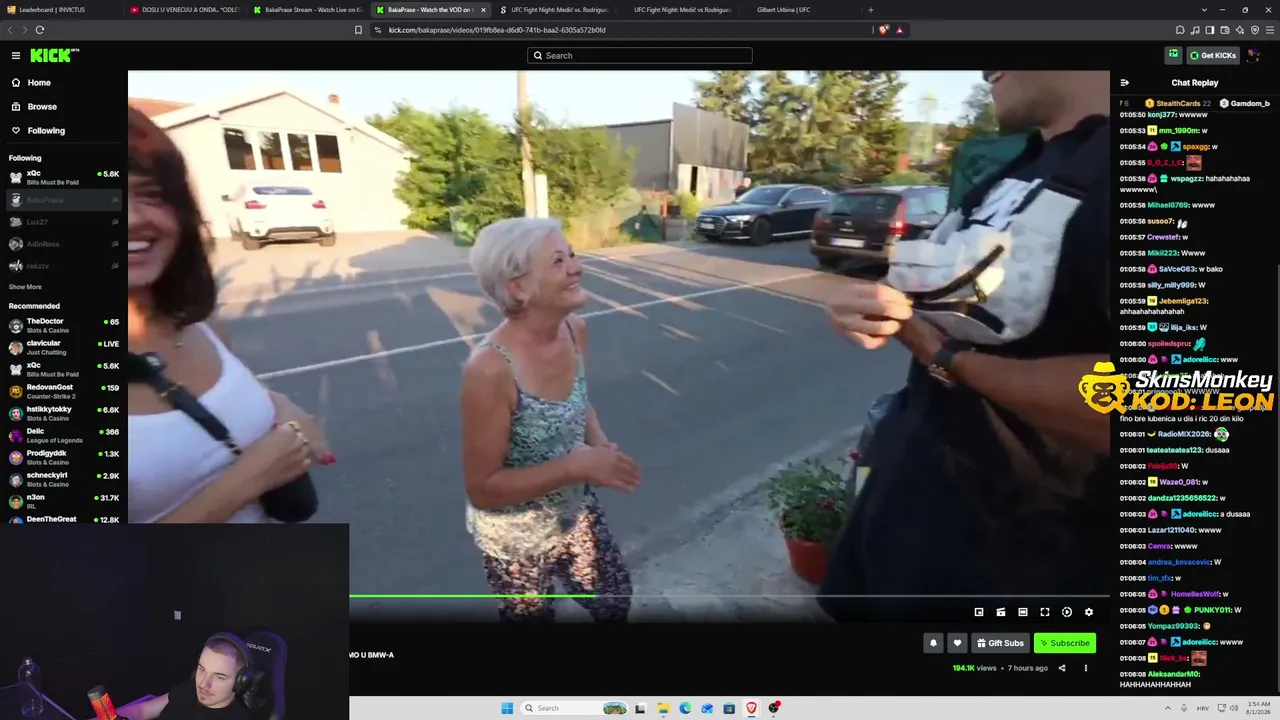Viewport: 1280px width, 720px height.
Task: Create a clip from the video
Action: click(1001, 612)
